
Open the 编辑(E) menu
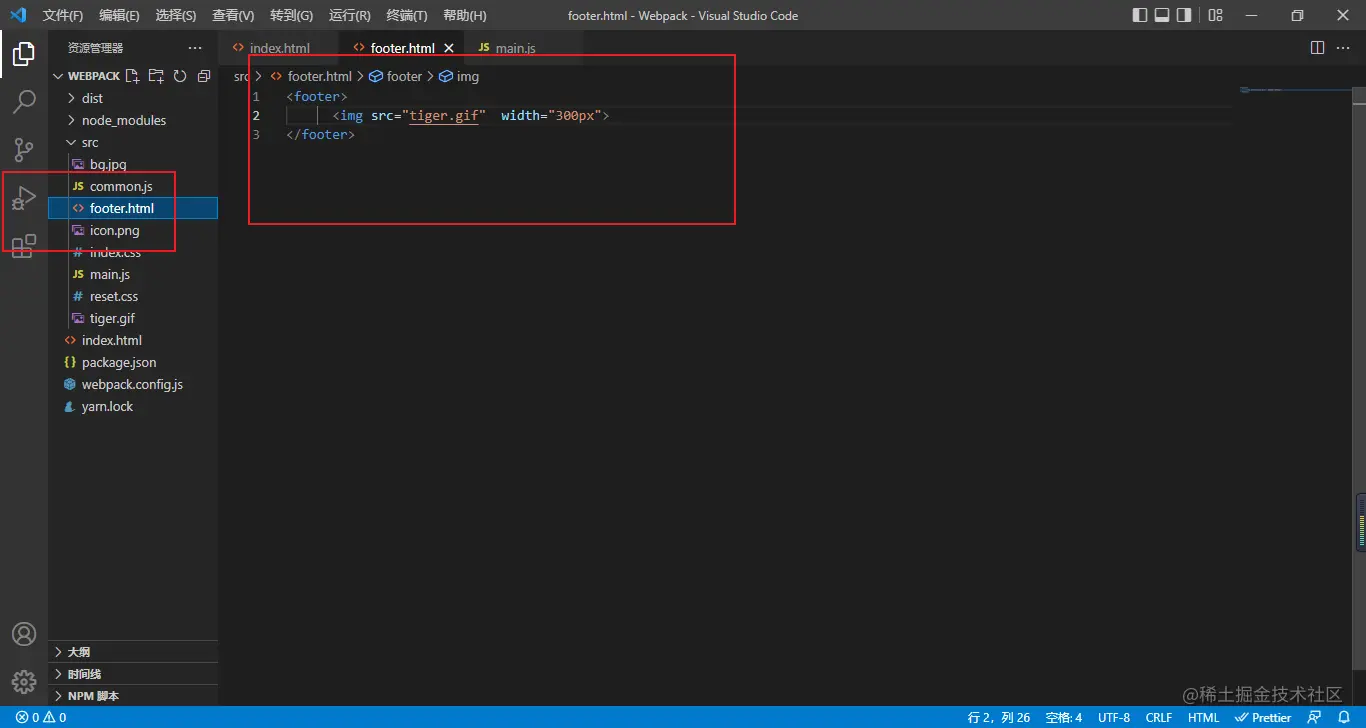(x=120, y=15)
